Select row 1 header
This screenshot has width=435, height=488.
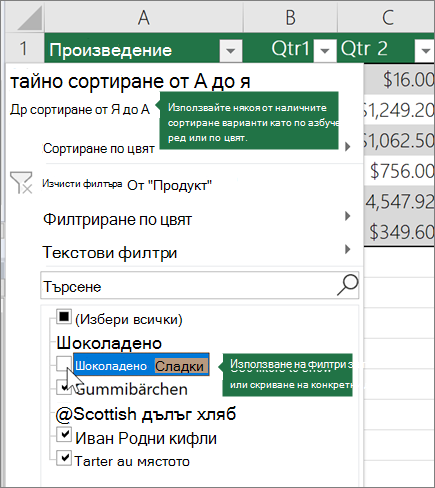click(x=23, y=48)
